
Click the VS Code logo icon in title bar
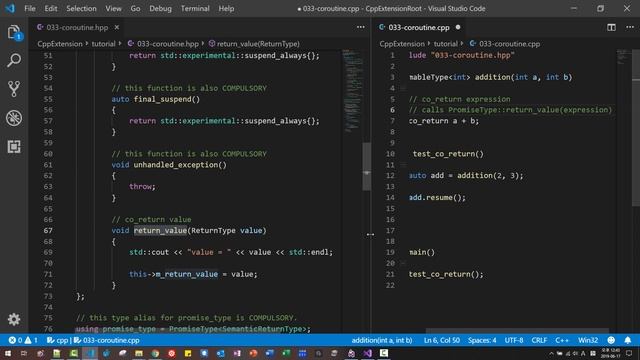[x=10, y=8]
